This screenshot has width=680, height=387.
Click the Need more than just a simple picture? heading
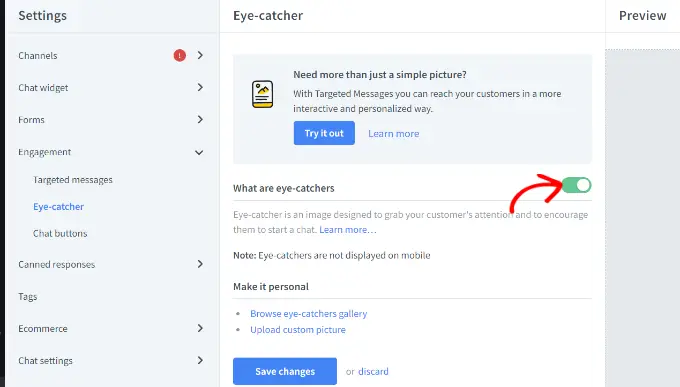coord(380,75)
